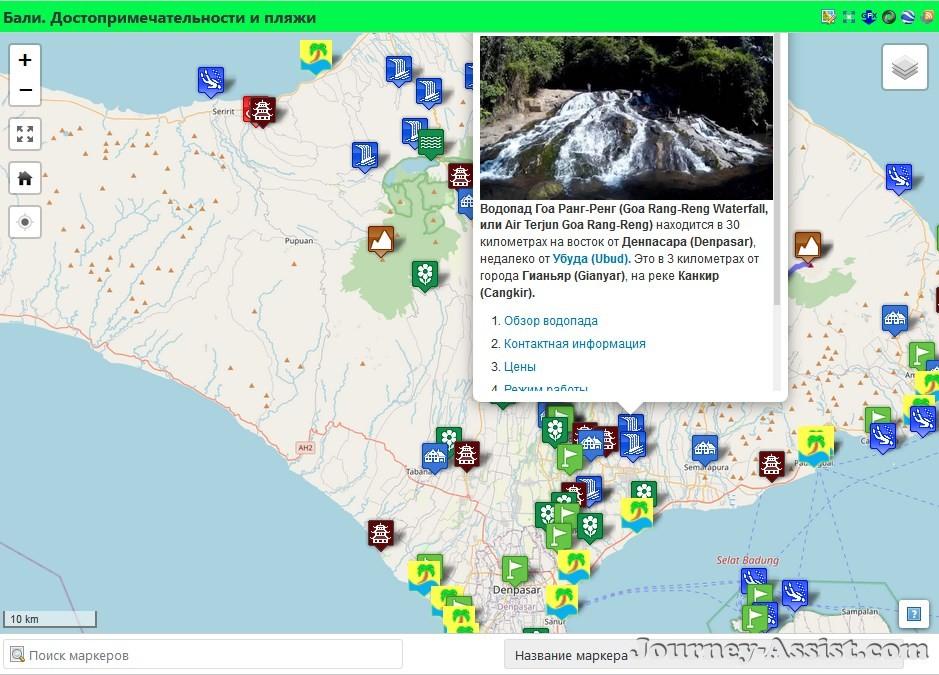Download the GPX file icon
939x675 pixels.
click(x=869, y=17)
